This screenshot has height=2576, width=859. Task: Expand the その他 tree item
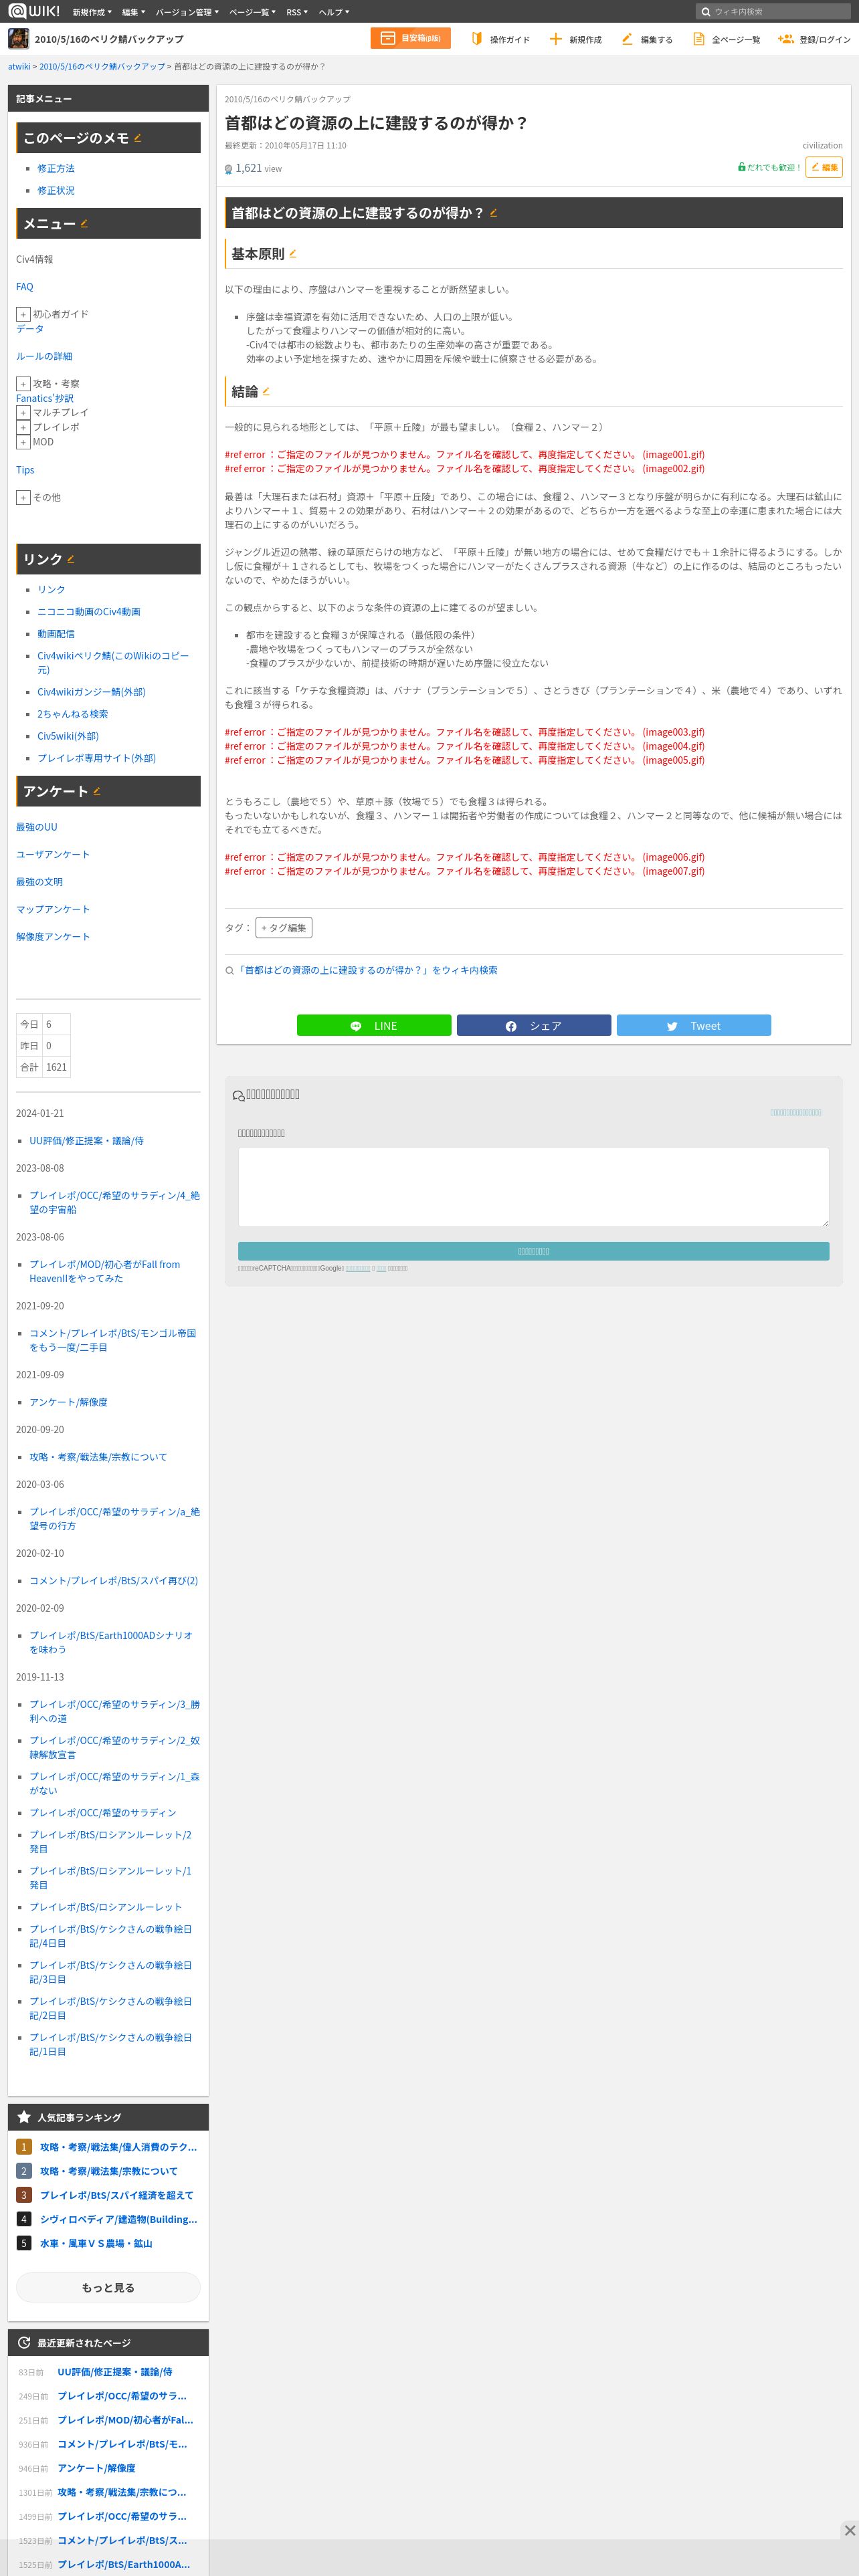[23, 497]
